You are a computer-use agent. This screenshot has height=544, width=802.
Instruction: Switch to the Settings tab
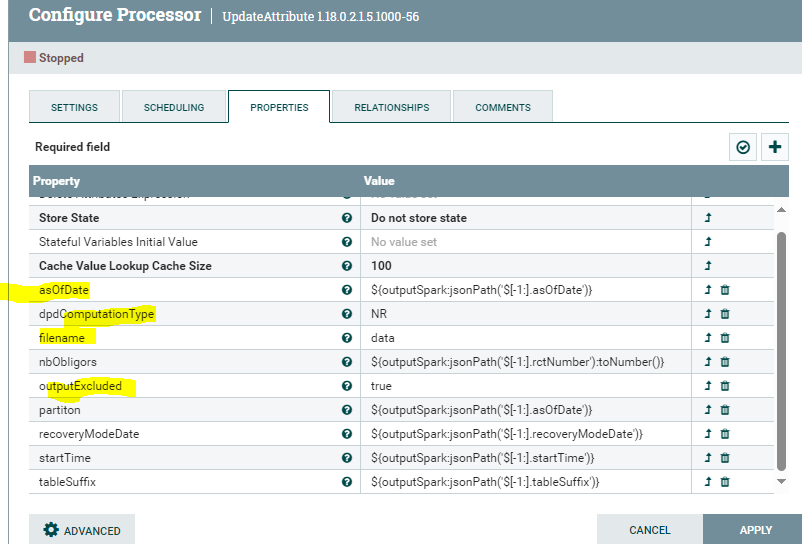click(x=74, y=108)
